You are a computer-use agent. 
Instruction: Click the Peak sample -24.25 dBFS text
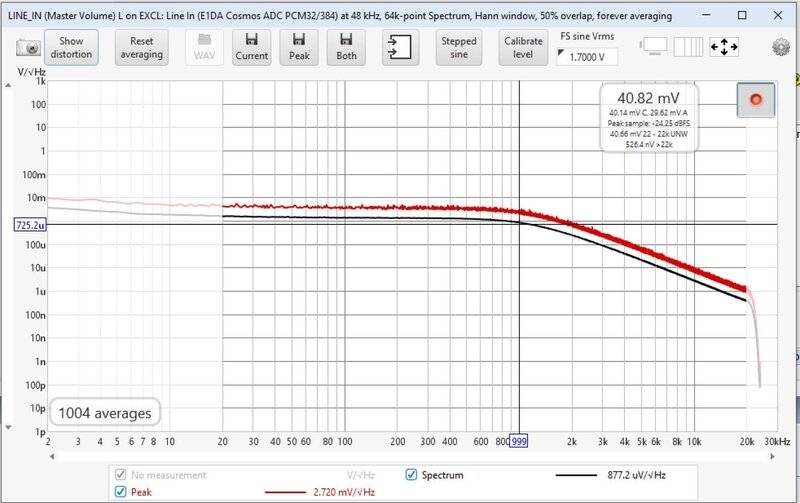tap(648, 123)
